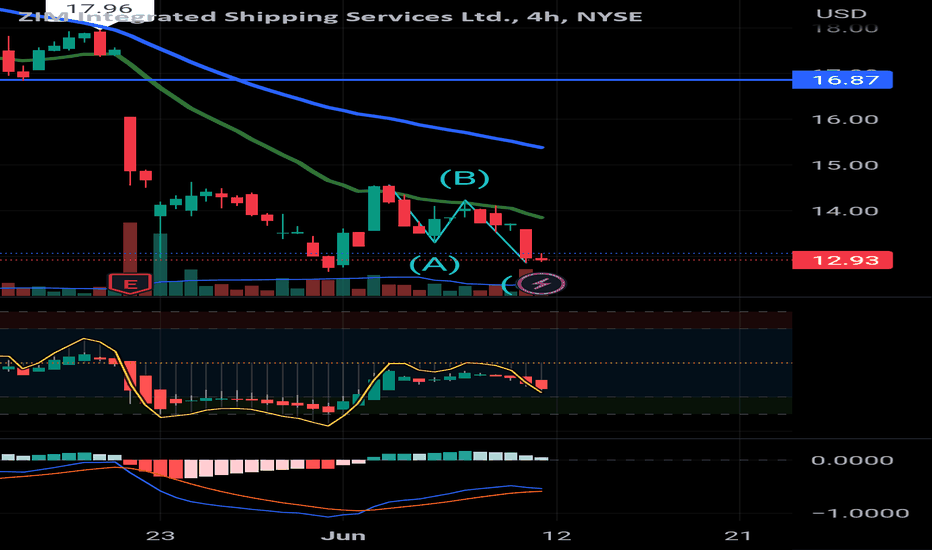Click the earnings 'E' marker icon
932x550 pixels.
130,284
